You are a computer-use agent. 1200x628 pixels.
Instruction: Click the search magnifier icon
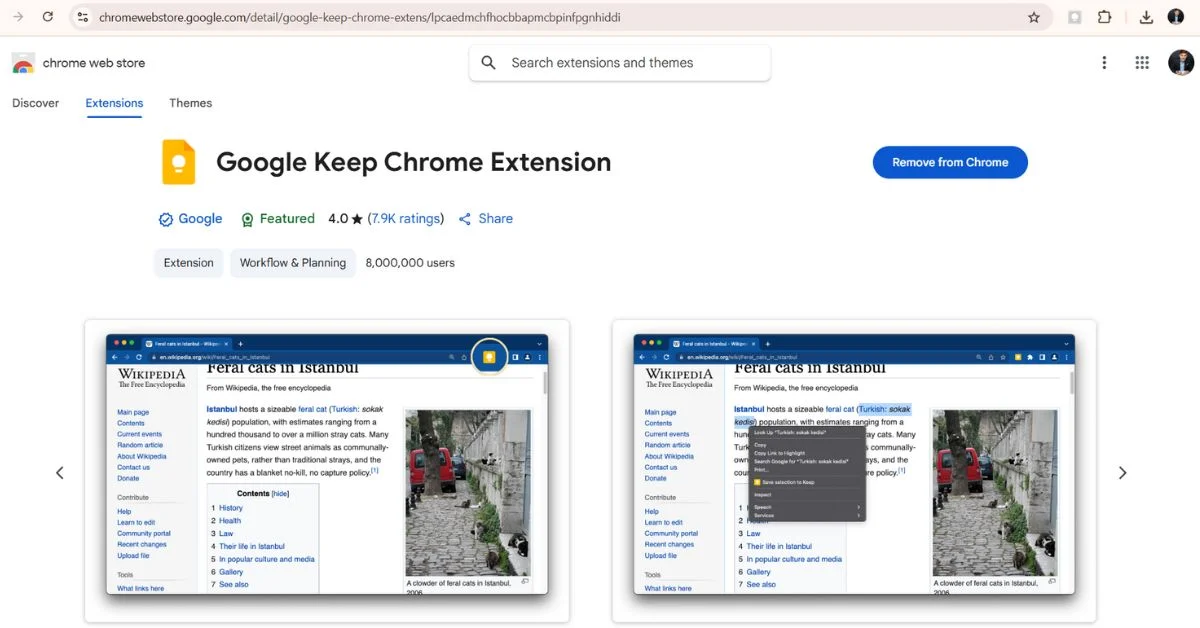tap(489, 63)
